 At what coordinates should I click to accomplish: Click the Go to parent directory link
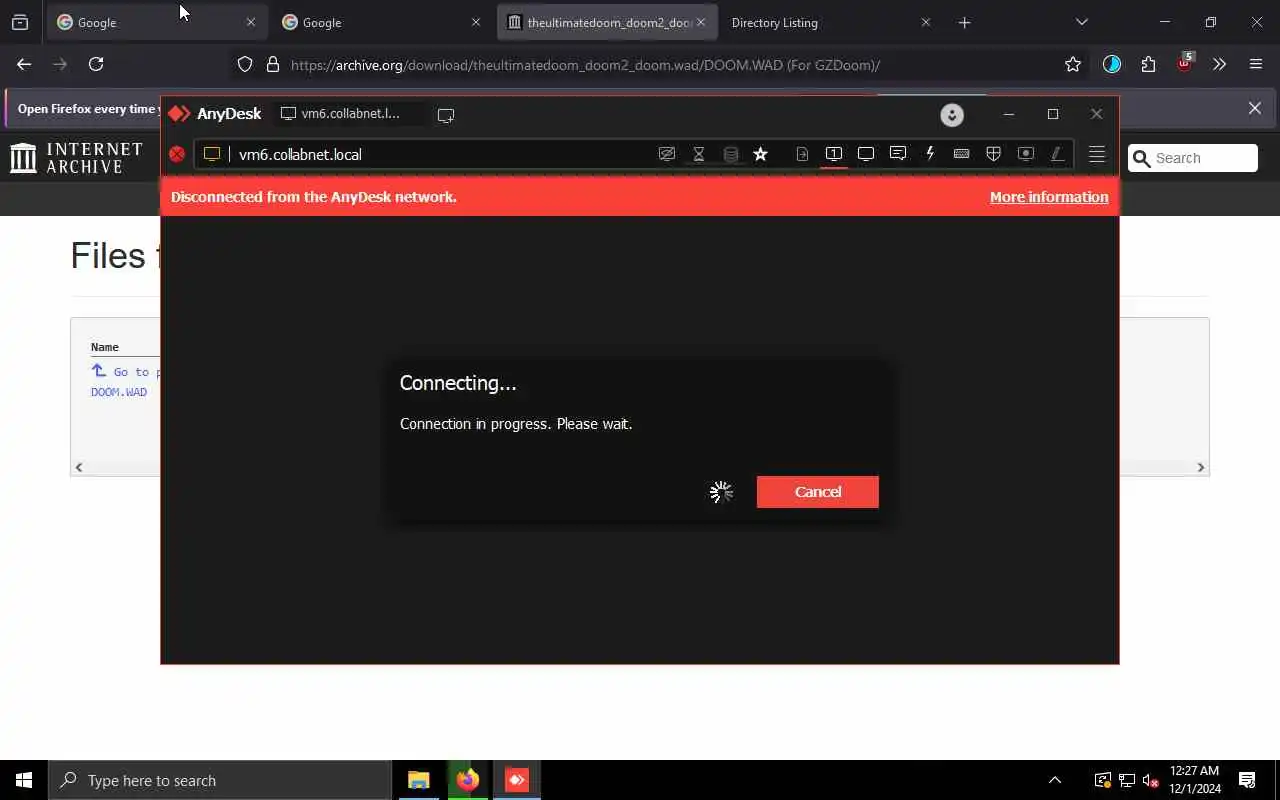click(125, 371)
